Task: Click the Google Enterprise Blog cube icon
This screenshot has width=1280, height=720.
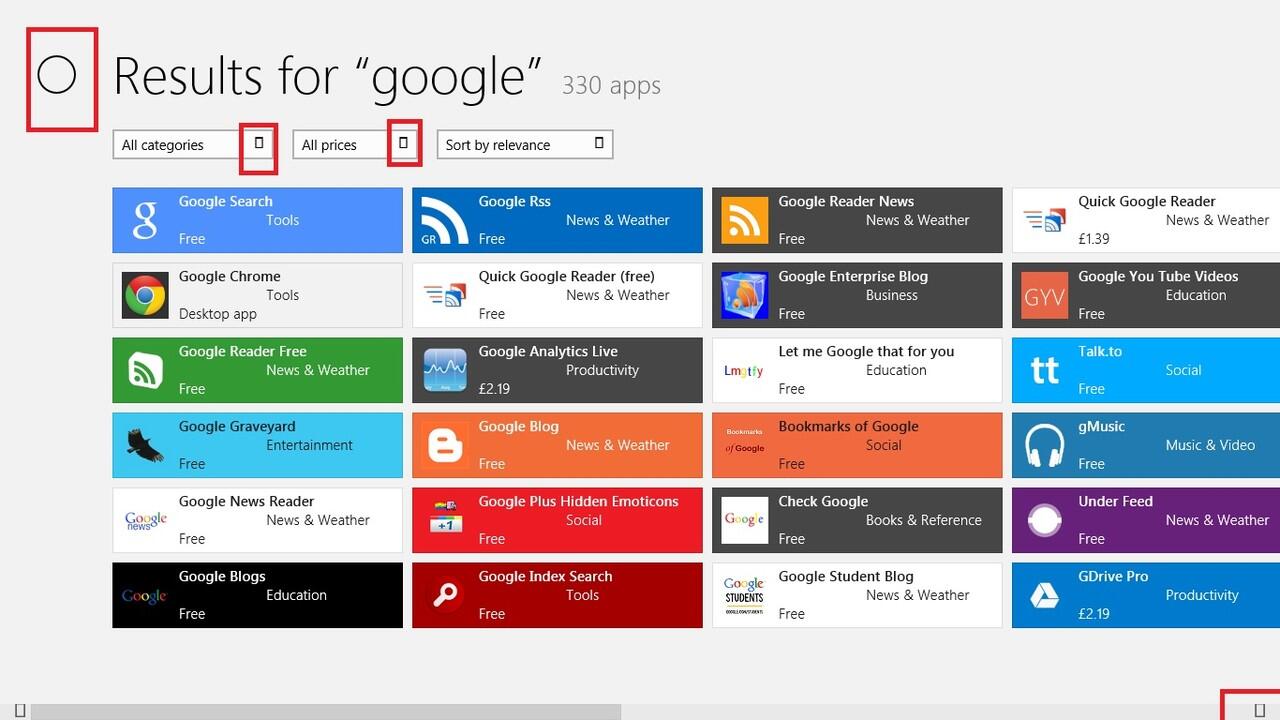Action: pyautogui.click(x=745, y=295)
